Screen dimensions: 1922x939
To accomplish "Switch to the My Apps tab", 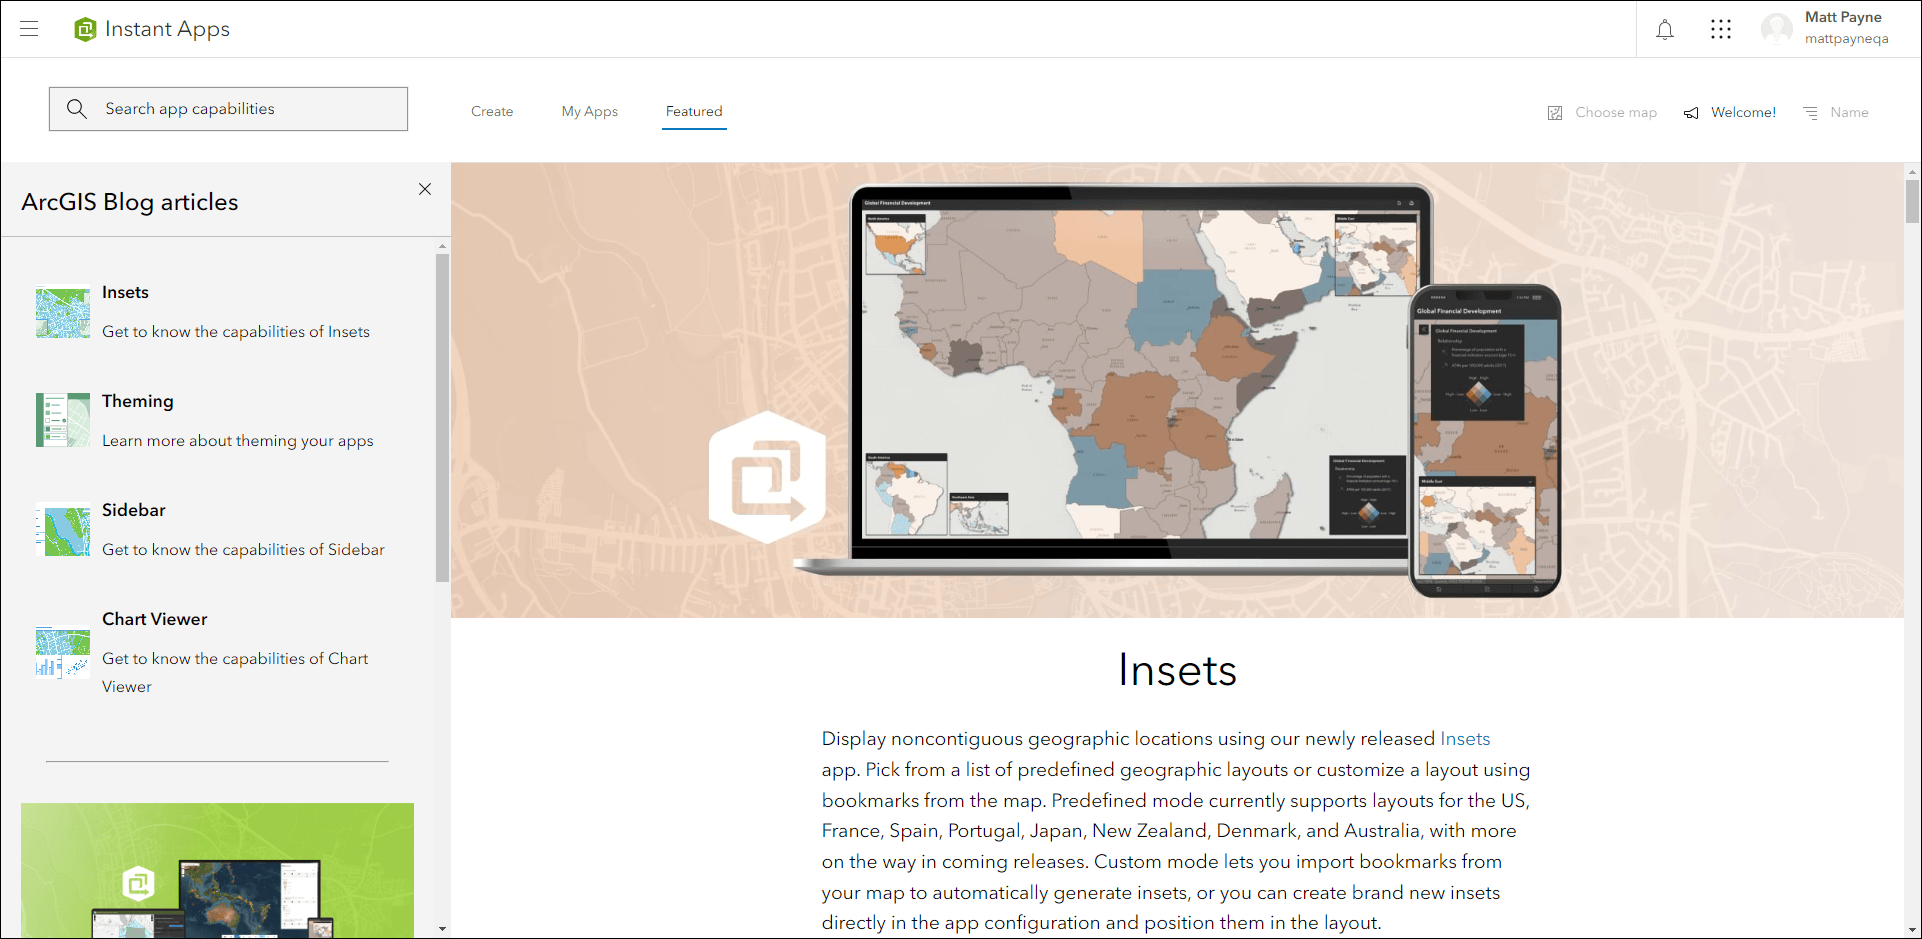I will click(590, 111).
